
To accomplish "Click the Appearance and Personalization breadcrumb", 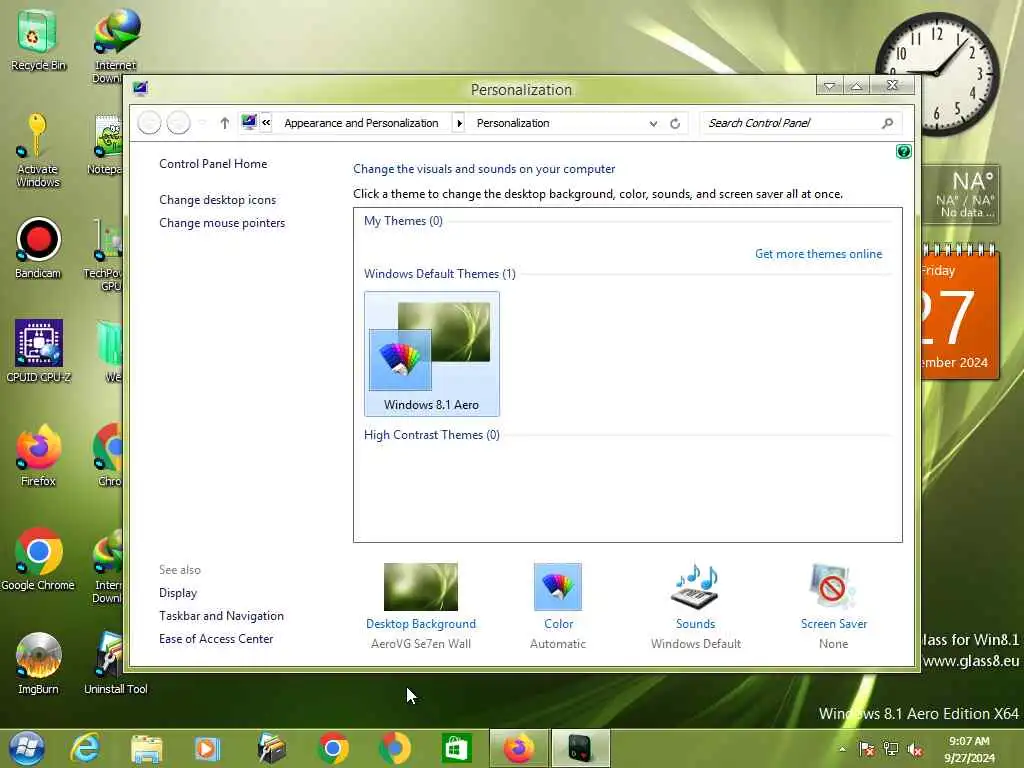I will [x=361, y=123].
